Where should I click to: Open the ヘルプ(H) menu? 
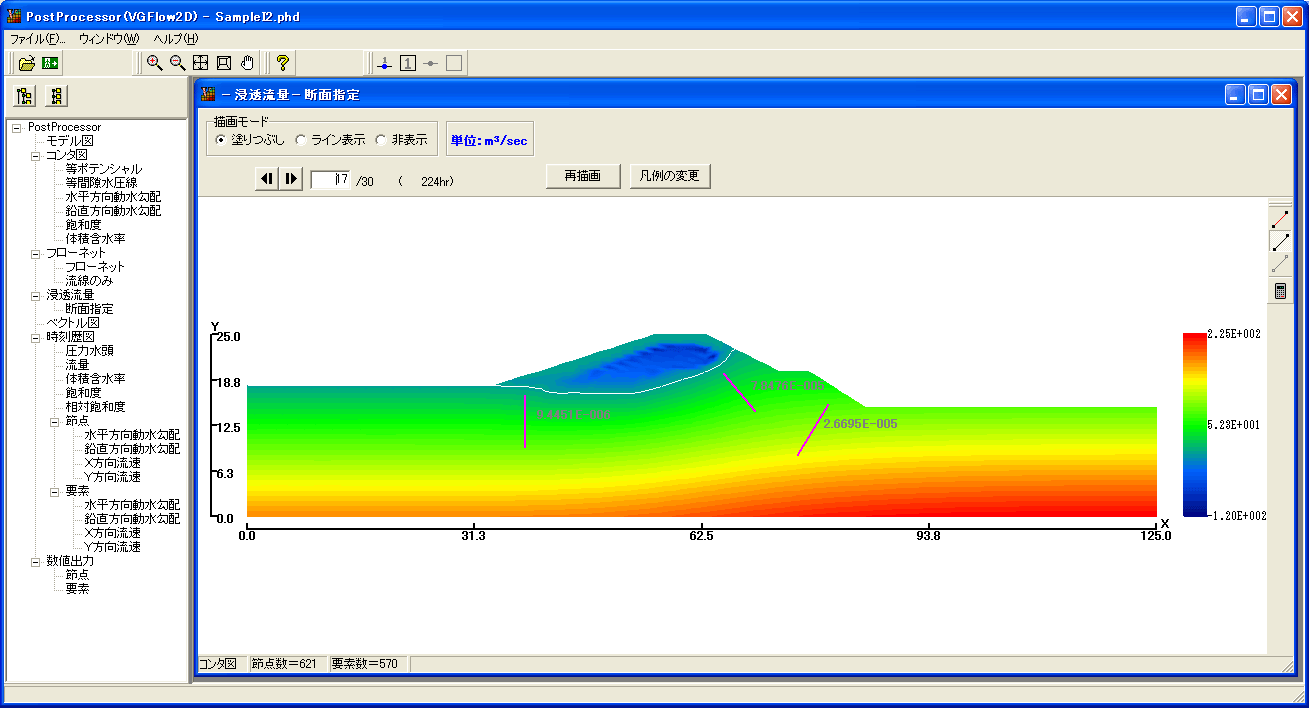pyautogui.click(x=175, y=39)
